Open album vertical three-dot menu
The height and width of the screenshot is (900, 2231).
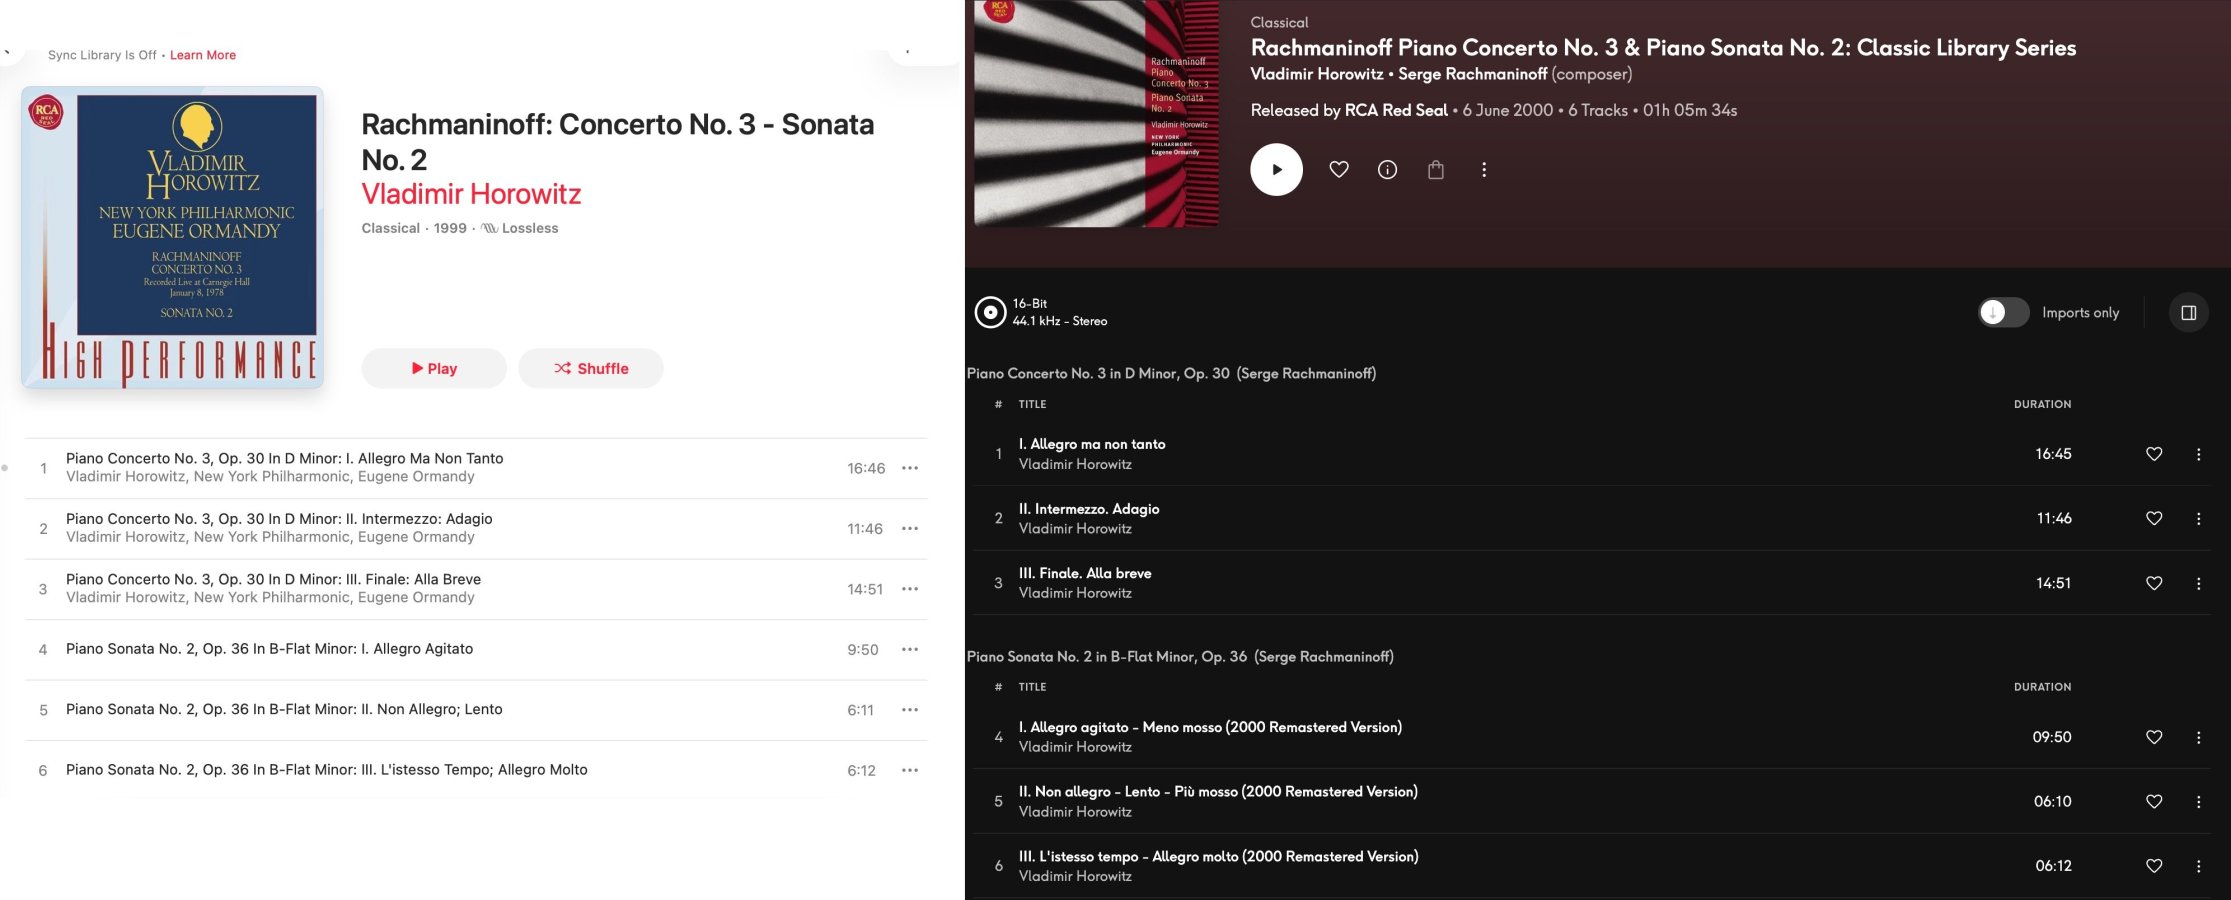pos(1484,170)
